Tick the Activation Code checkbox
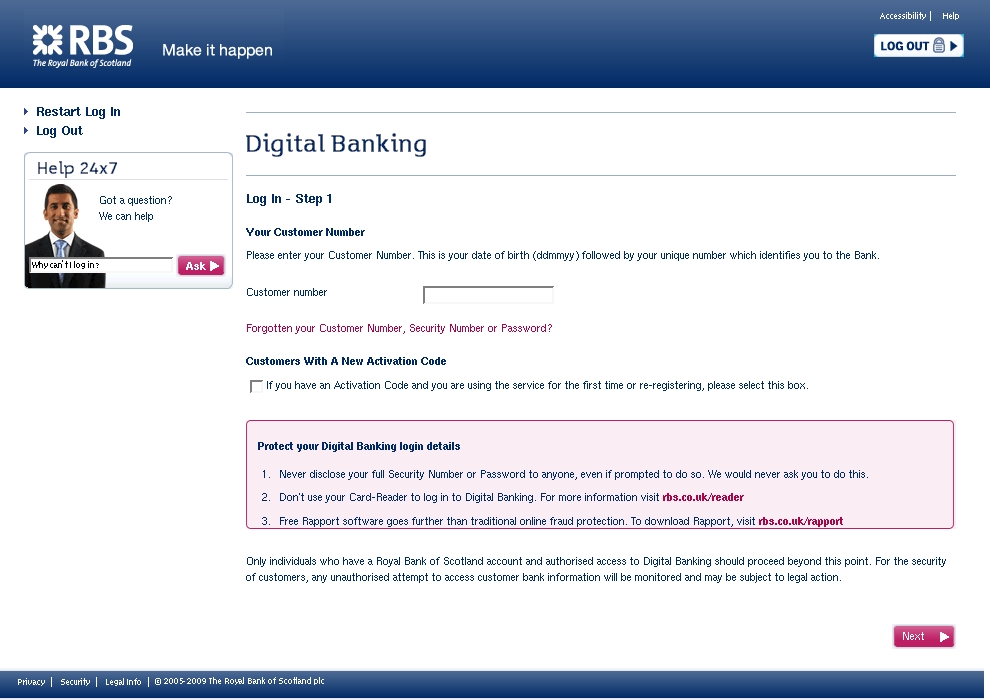The image size is (990, 700). 256,386
